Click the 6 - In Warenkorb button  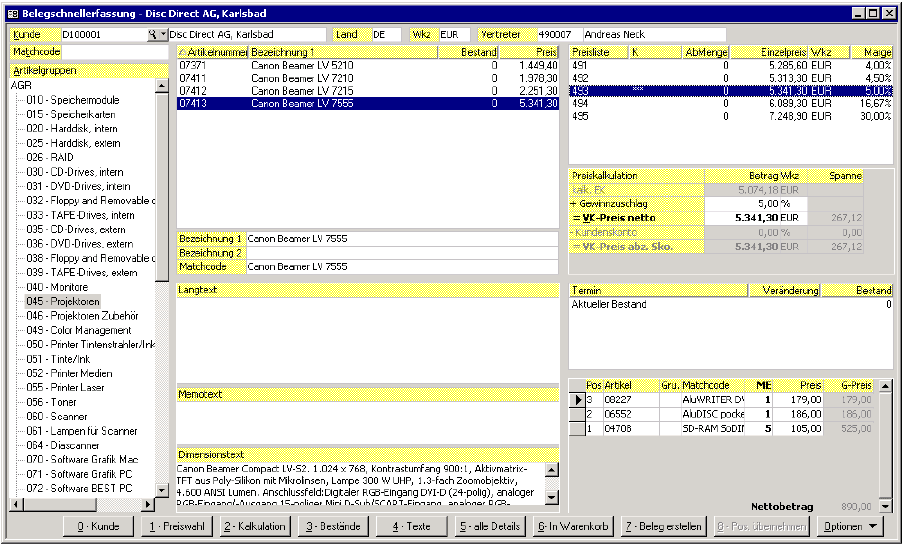coord(573,526)
